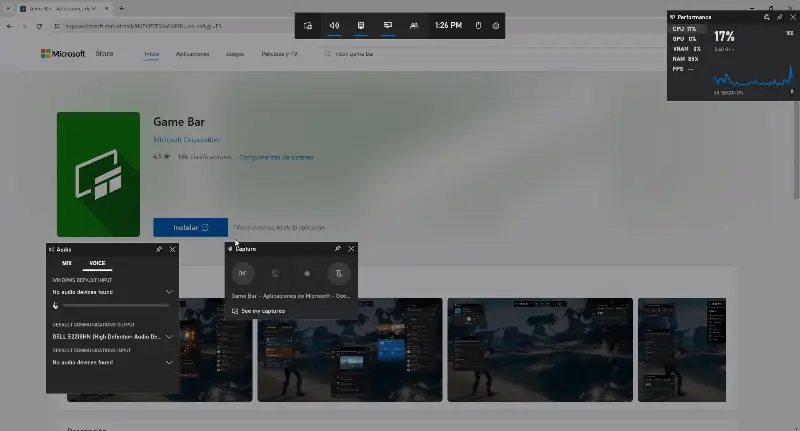Start recording with the dot button
This screenshot has height=431, width=800.
[x=307, y=273]
